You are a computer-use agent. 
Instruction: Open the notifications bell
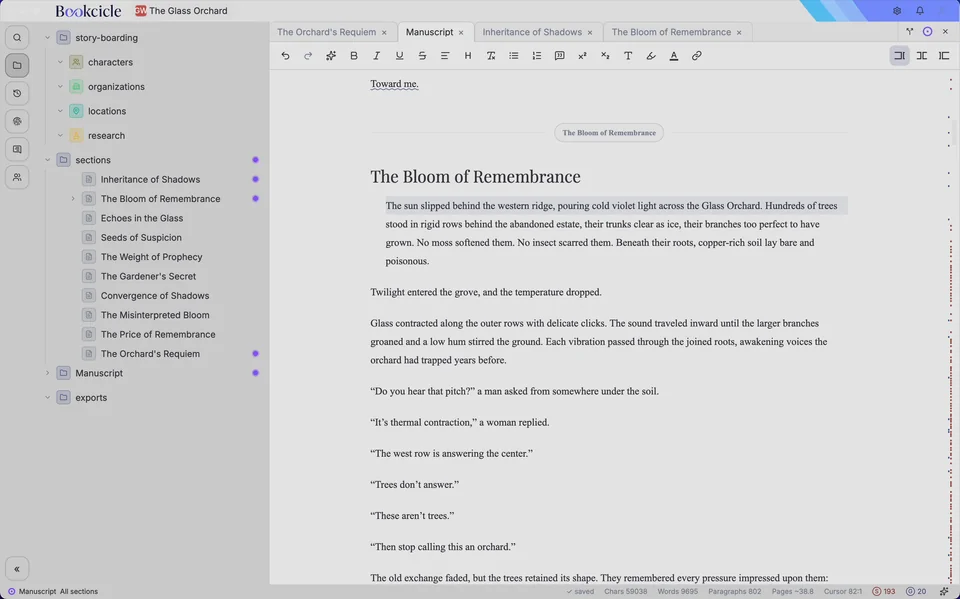(x=920, y=11)
